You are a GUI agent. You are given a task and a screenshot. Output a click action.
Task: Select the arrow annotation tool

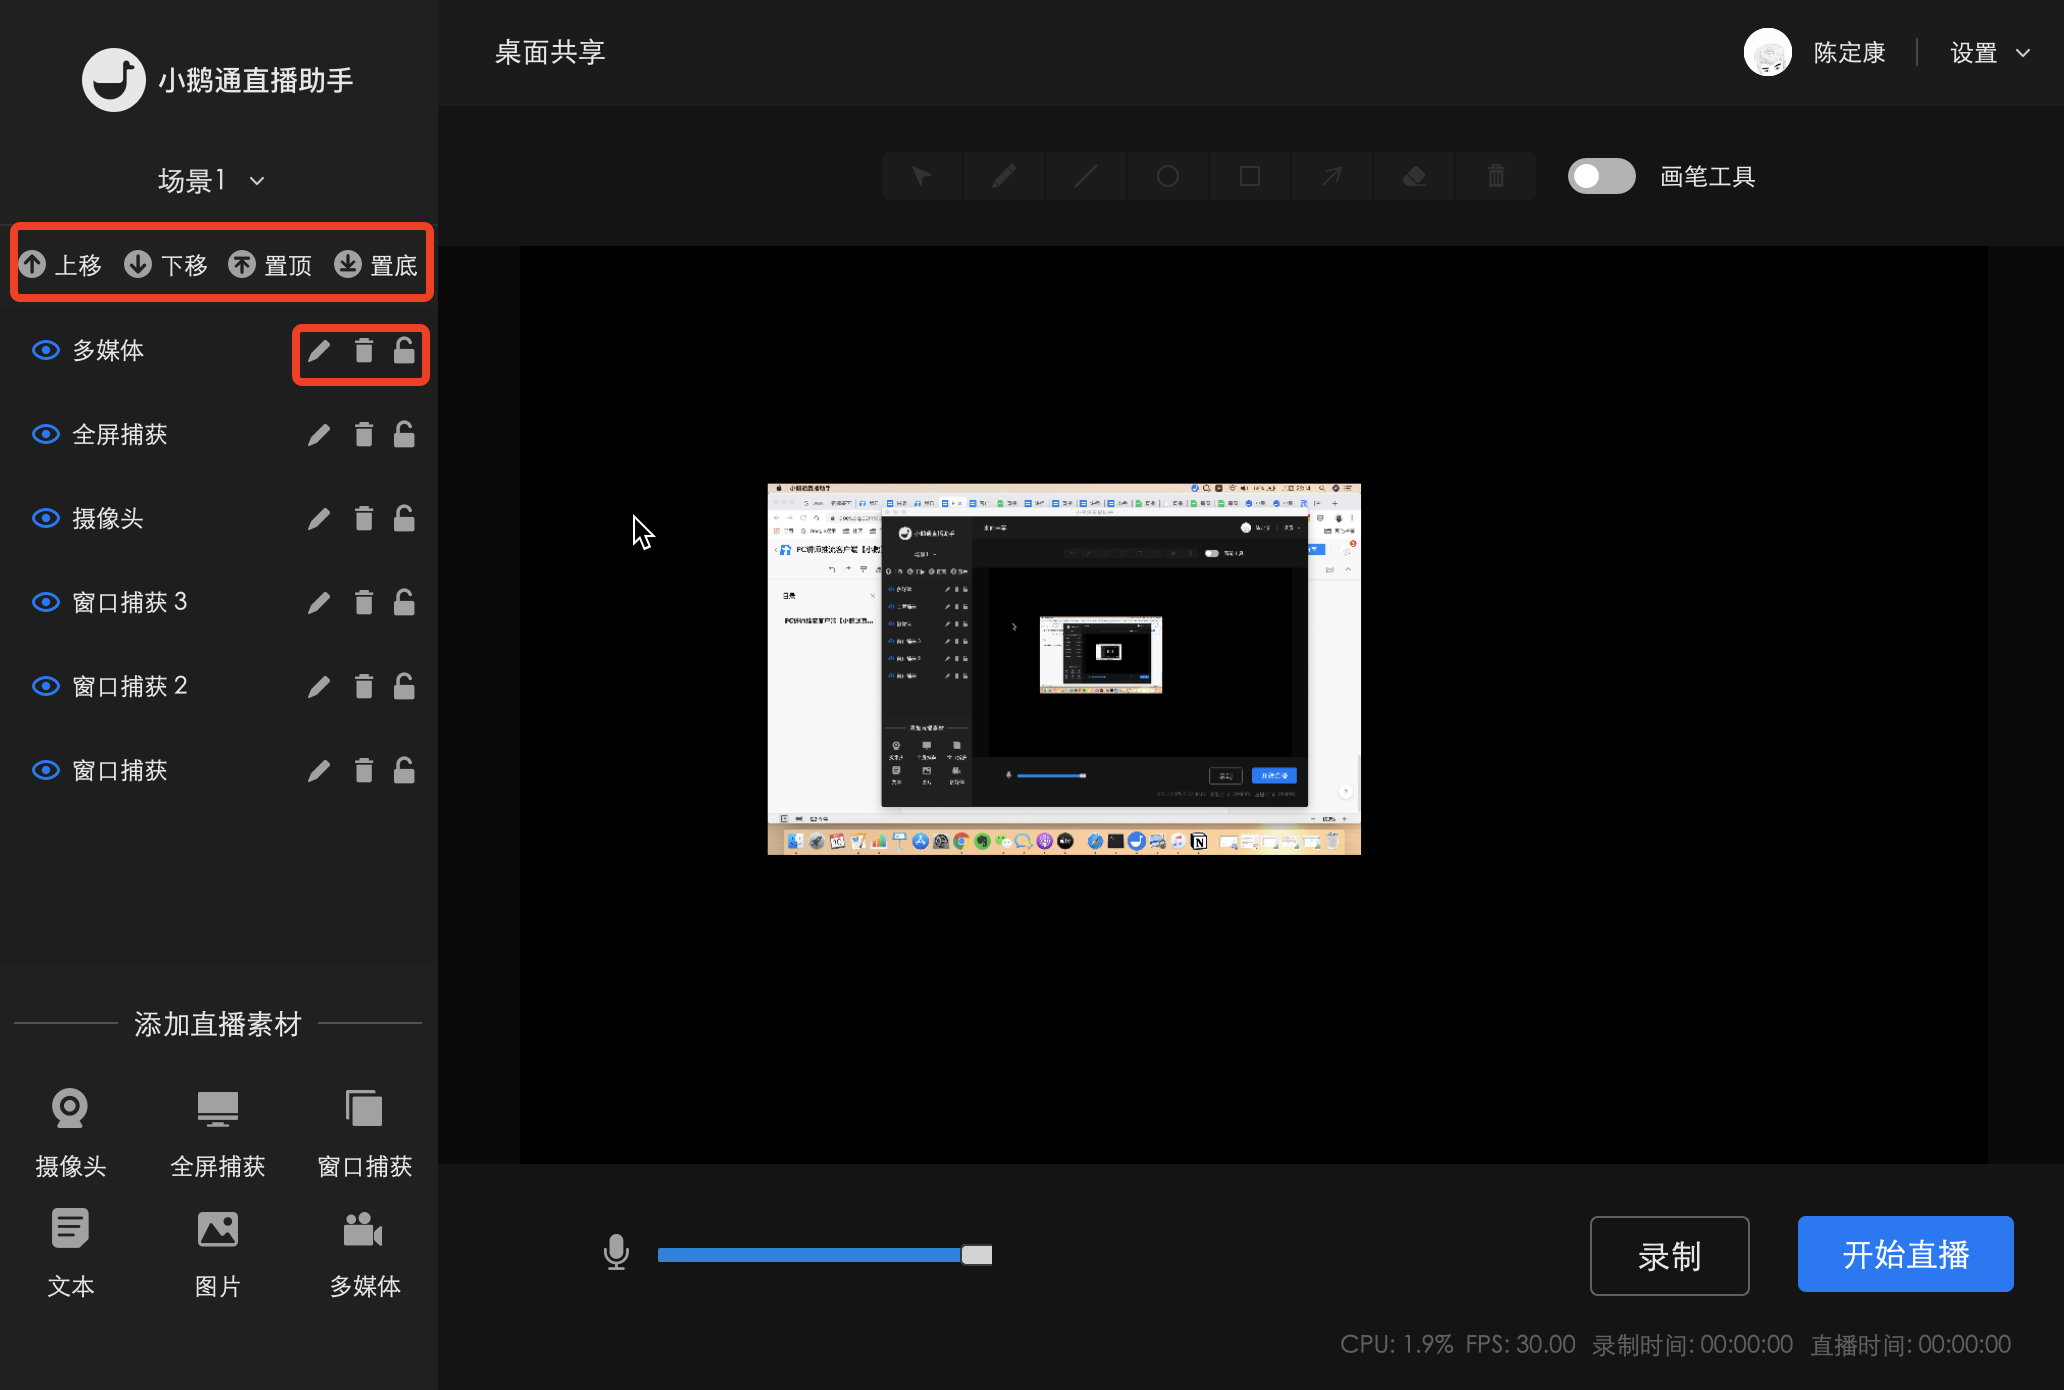click(x=1331, y=176)
